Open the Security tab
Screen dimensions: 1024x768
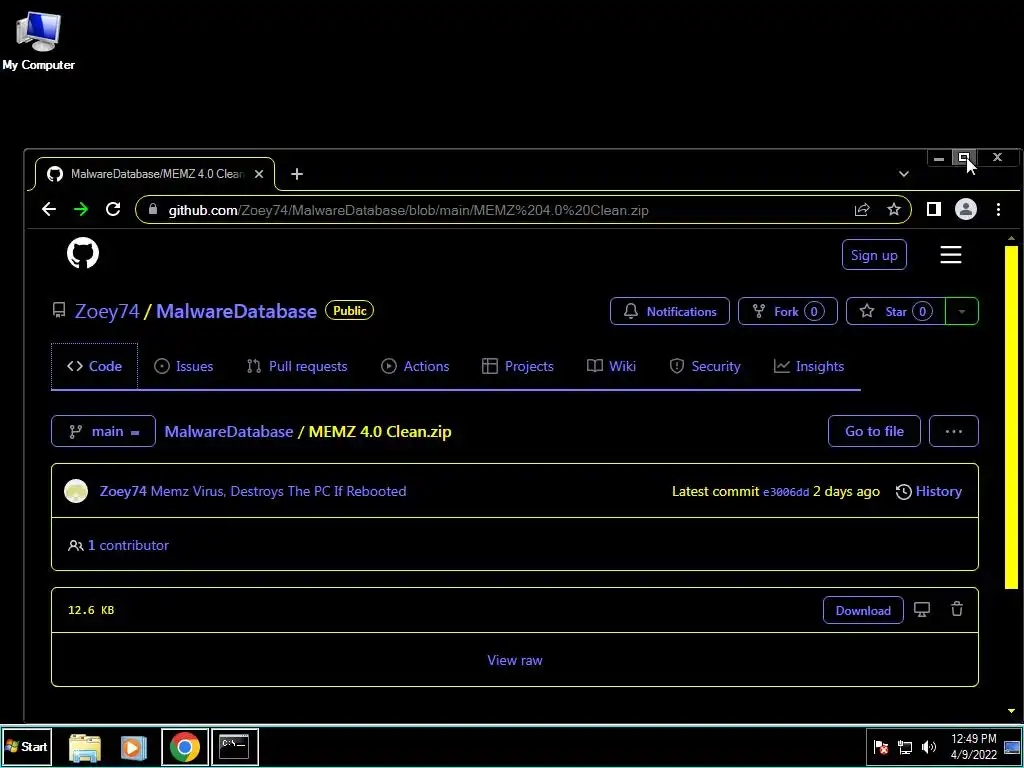tap(705, 366)
